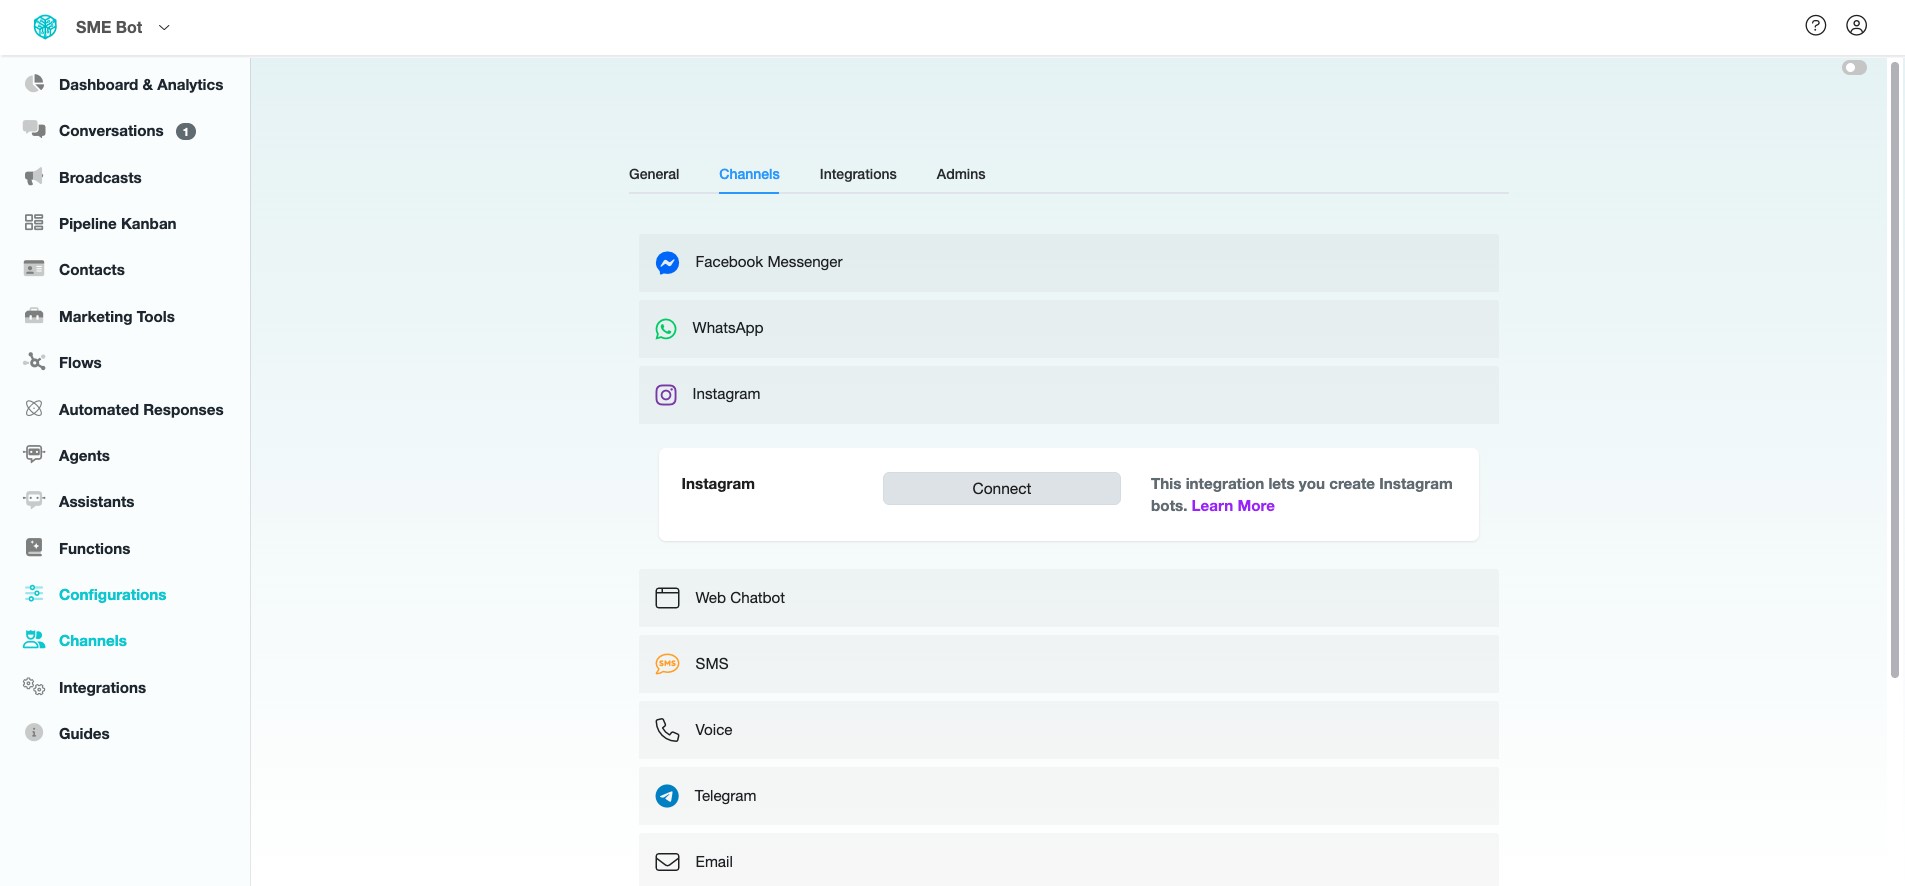Click the Telegram paper plane icon
Viewport: 1905px width, 886px height.
click(x=667, y=796)
